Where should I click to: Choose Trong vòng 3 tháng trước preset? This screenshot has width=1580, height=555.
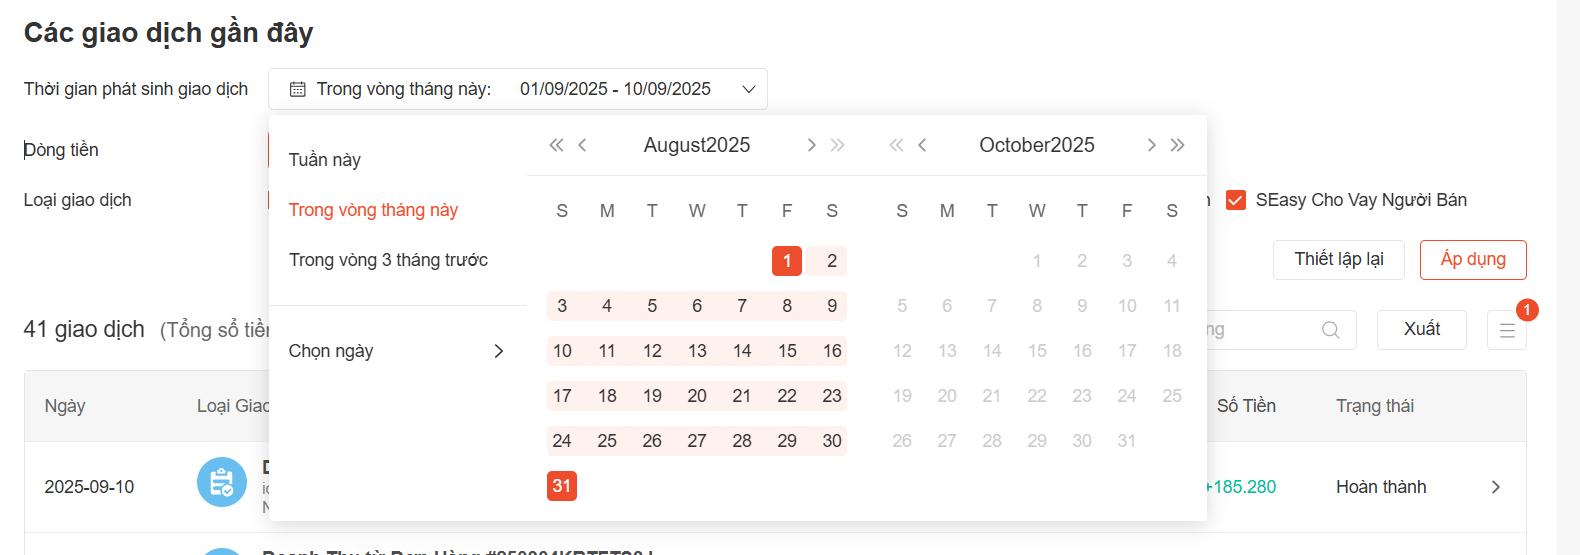tap(388, 260)
